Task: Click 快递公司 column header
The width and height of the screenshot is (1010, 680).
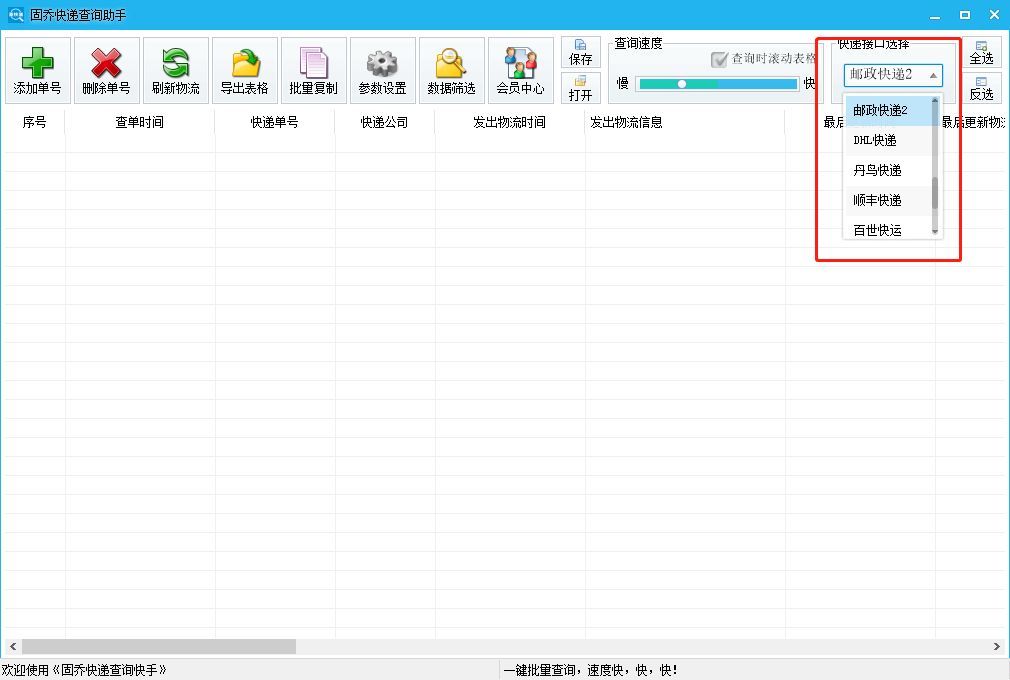Action: tap(385, 122)
